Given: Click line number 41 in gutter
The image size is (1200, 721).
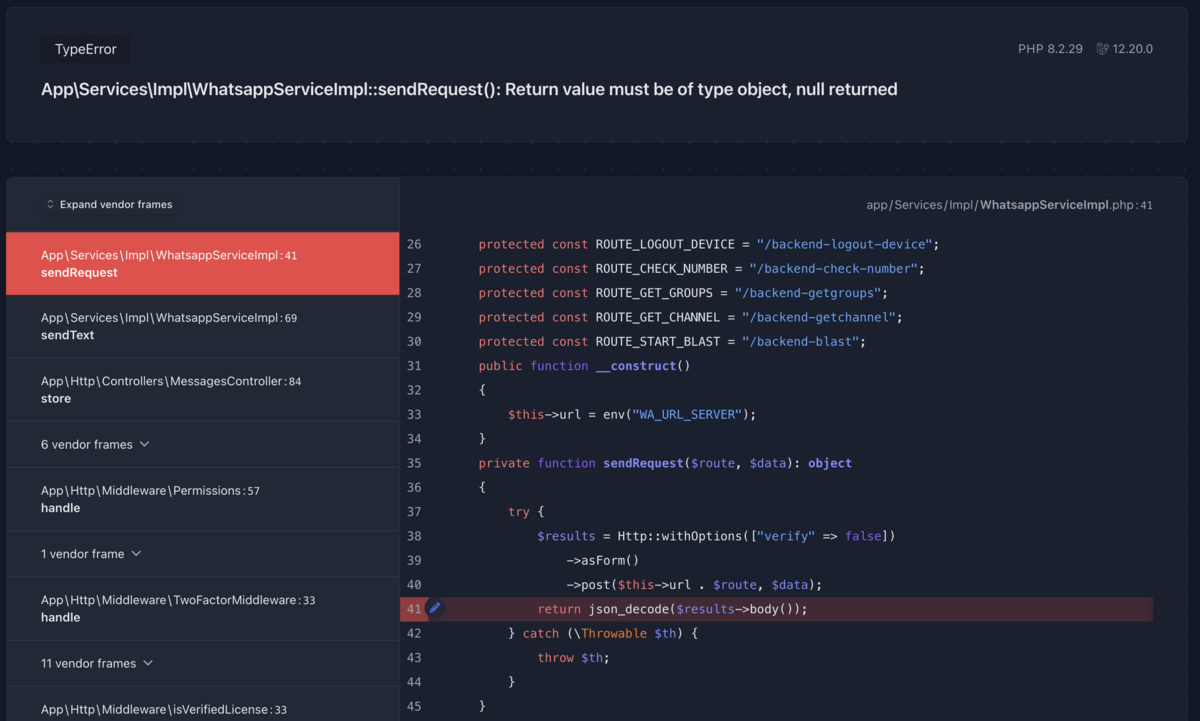Looking at the screenshot, I should (414, 609).
